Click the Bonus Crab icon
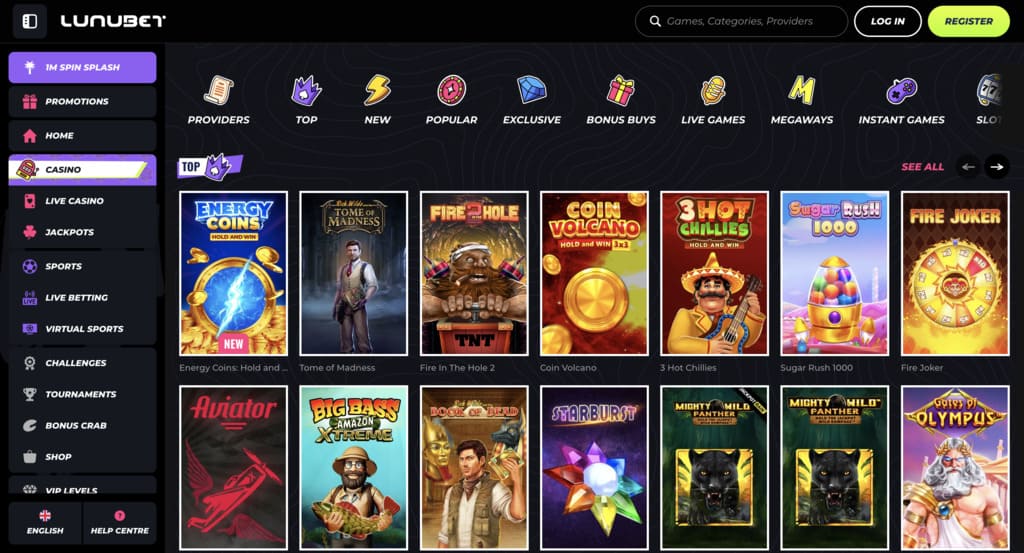The height and width of the screenshot is (553, 1024). (29, 425)
